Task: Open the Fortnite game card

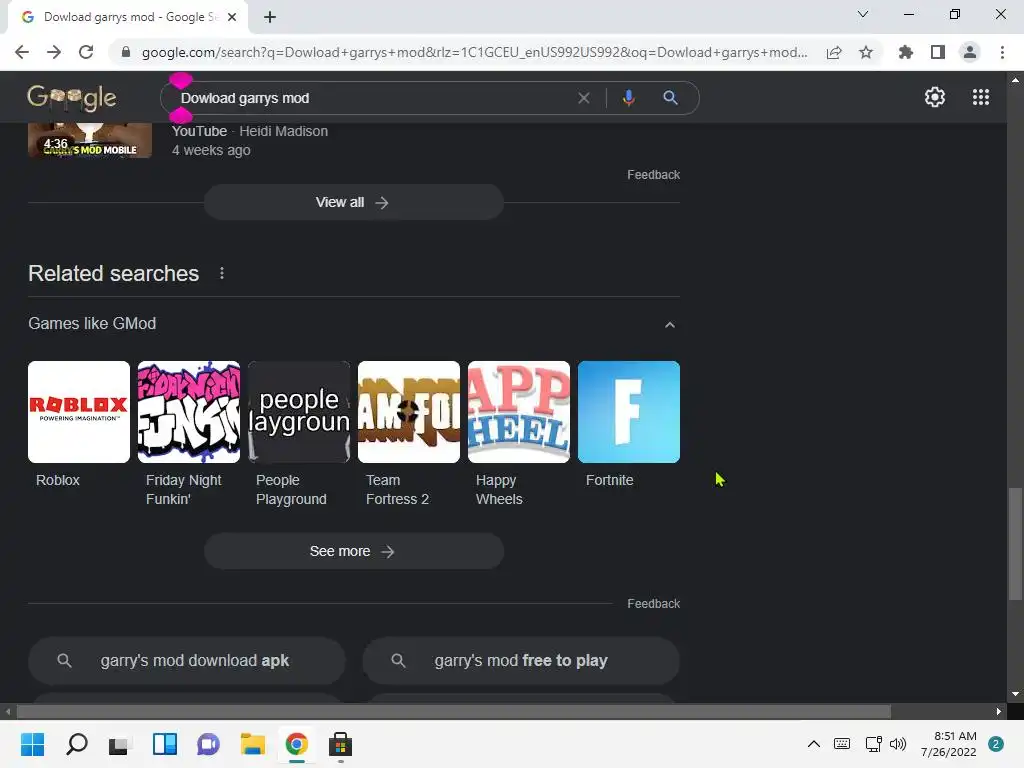Action: point(629,424)
